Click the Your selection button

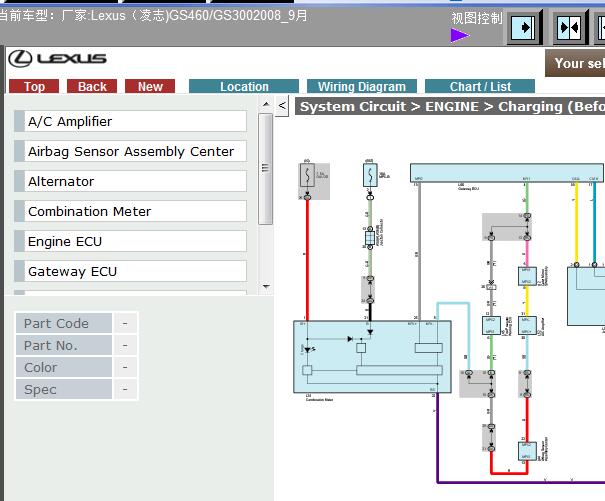point(575,63)
